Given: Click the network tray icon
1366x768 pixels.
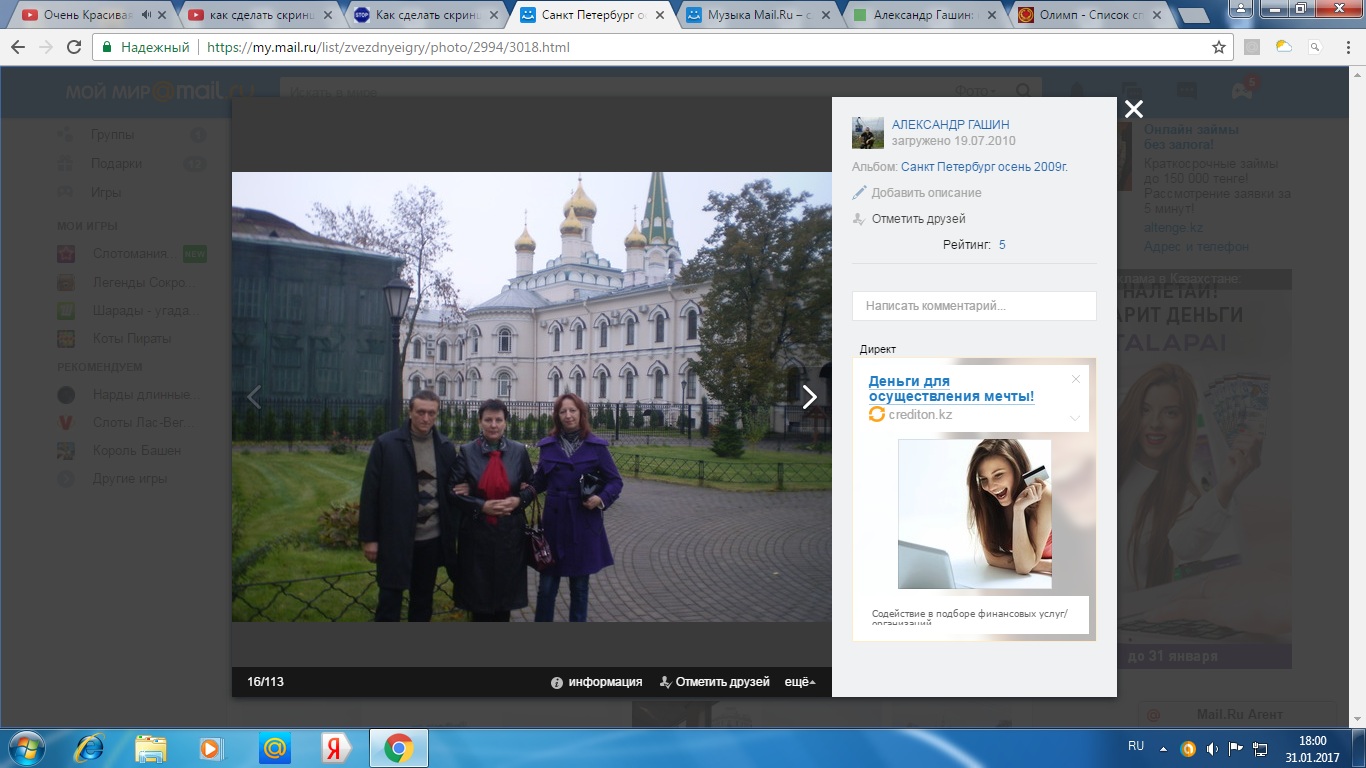Looking at the screenshot, I should click(x=1262, y=748).
